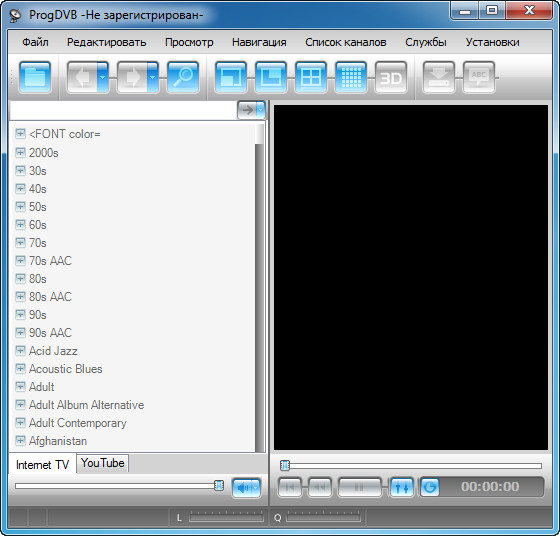Switch to the YouTube tab

[x=102, y=463]
